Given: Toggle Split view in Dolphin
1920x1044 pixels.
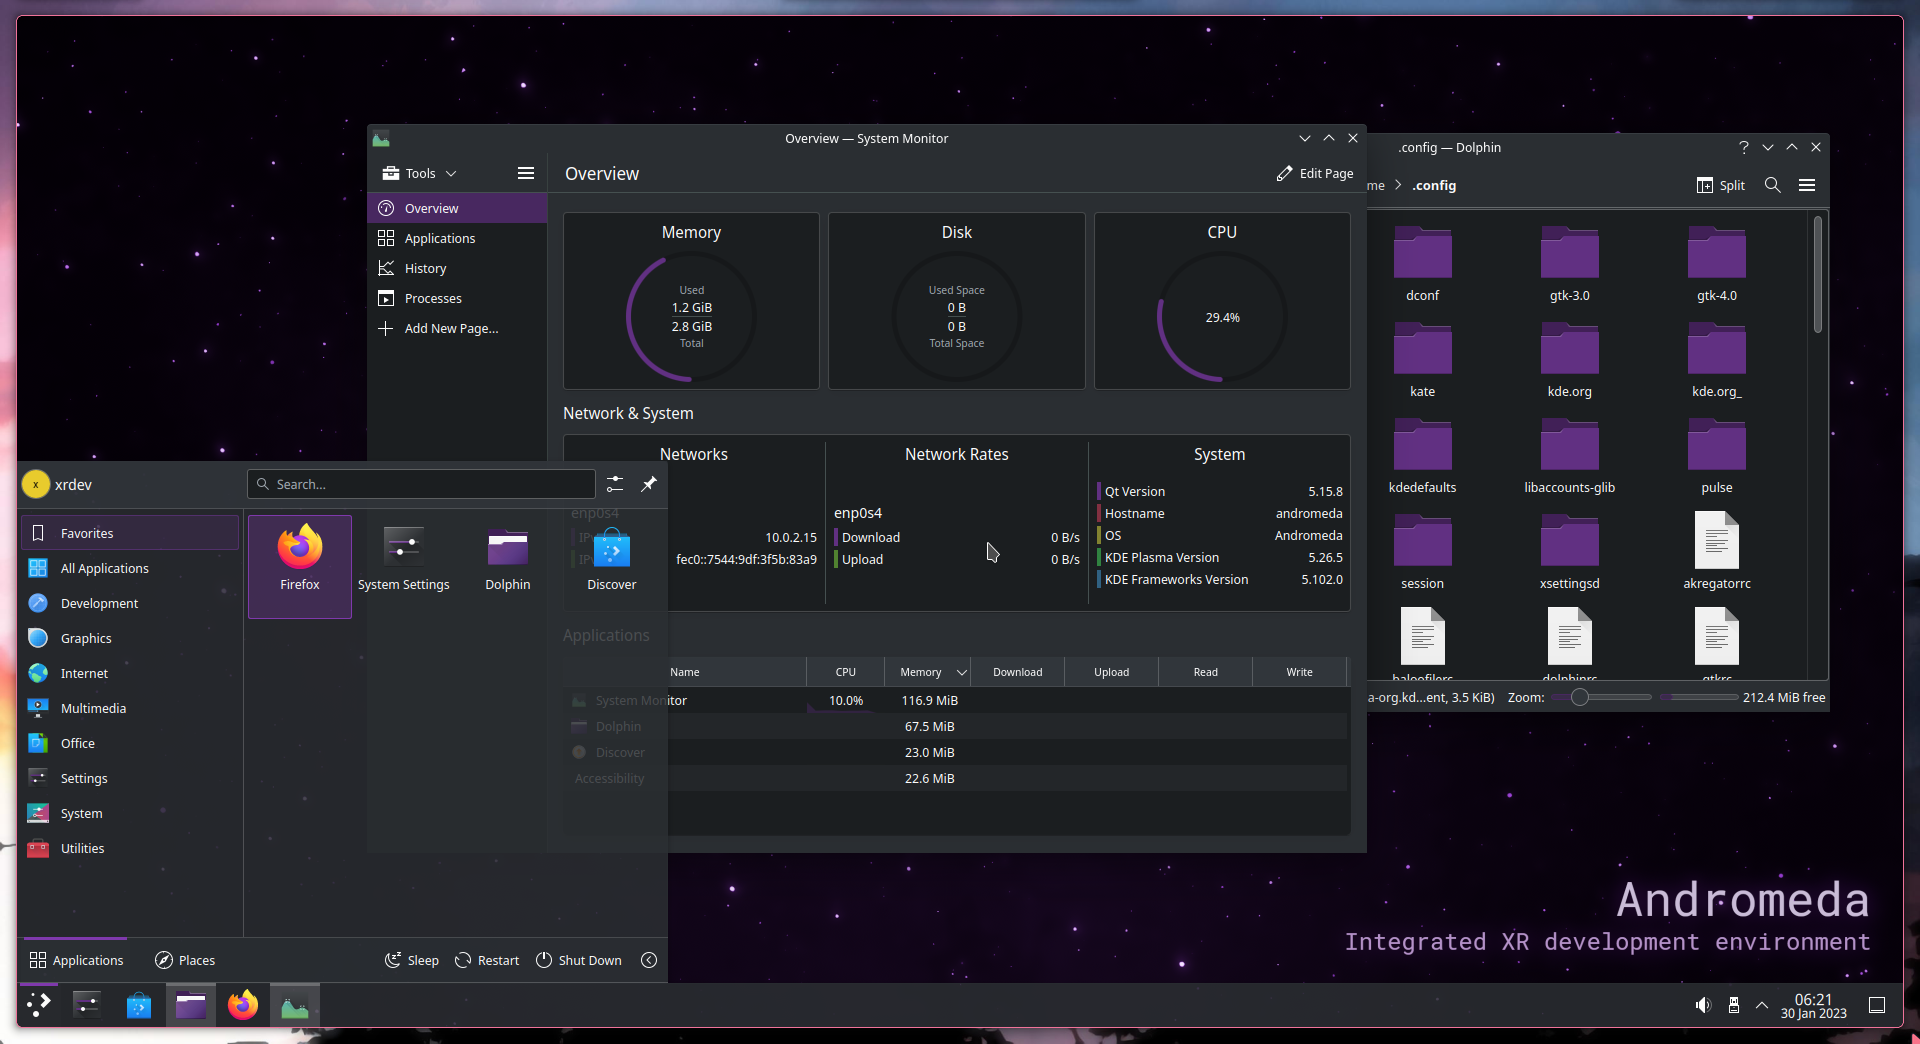Looking at the screenshot, I should tap(1720, 185).
